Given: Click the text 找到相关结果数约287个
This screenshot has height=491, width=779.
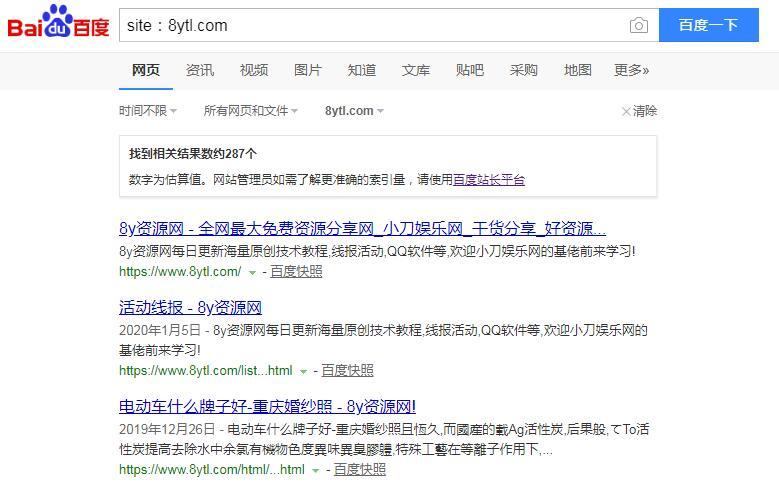Looking at the screenshot, I should (x=193, y=154).
